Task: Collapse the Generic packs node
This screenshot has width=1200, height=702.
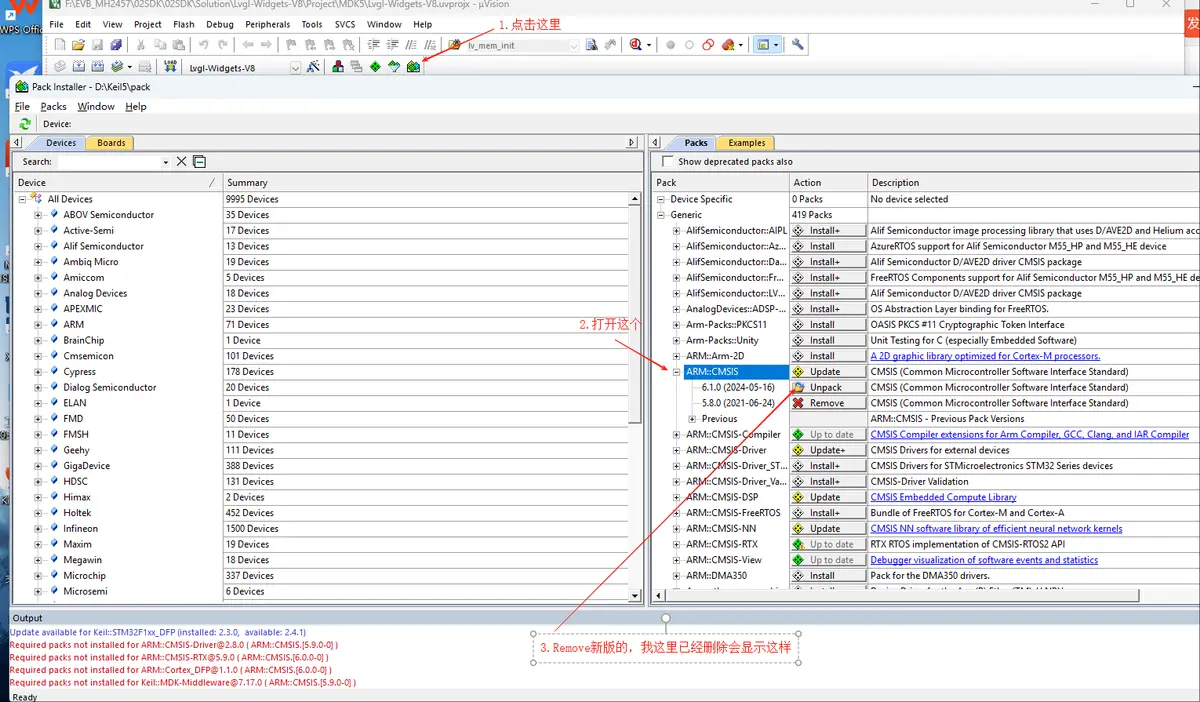Action: tap(660, 215)
